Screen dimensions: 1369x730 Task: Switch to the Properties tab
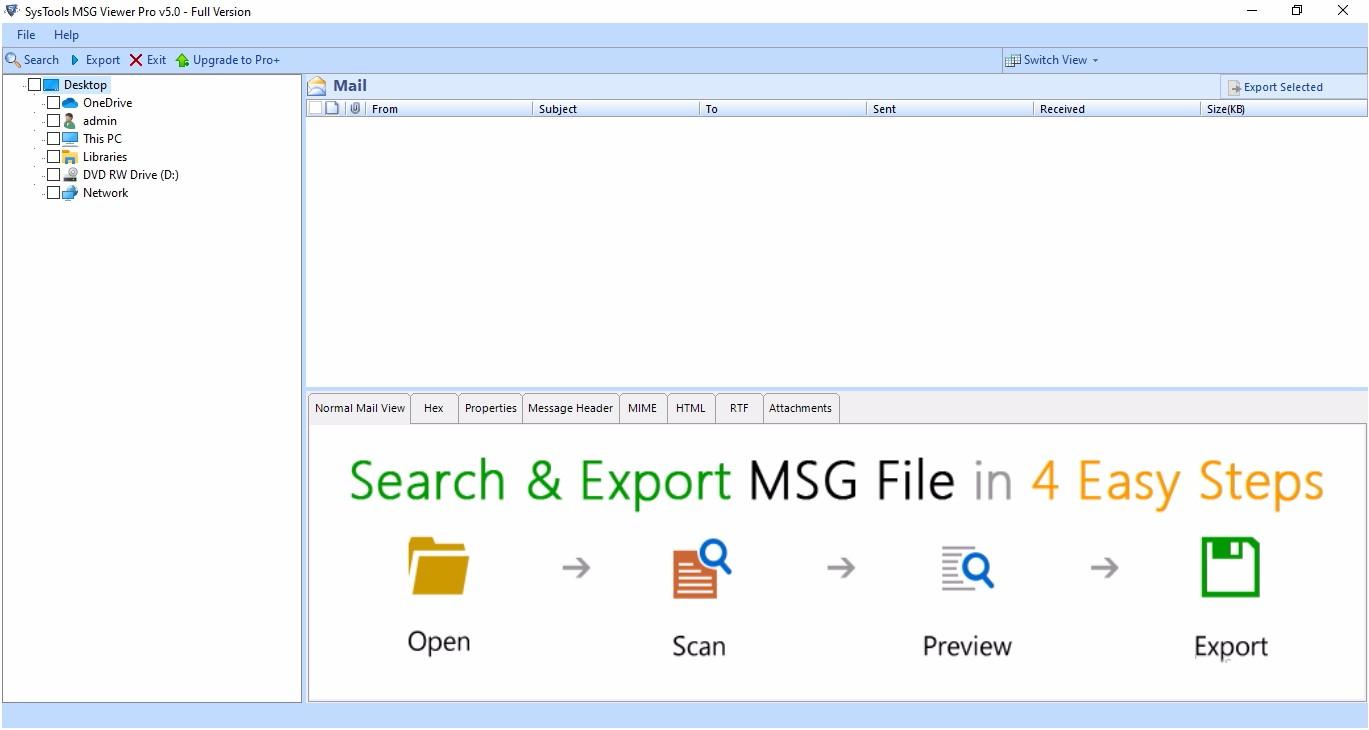click(x=491, y=408)
